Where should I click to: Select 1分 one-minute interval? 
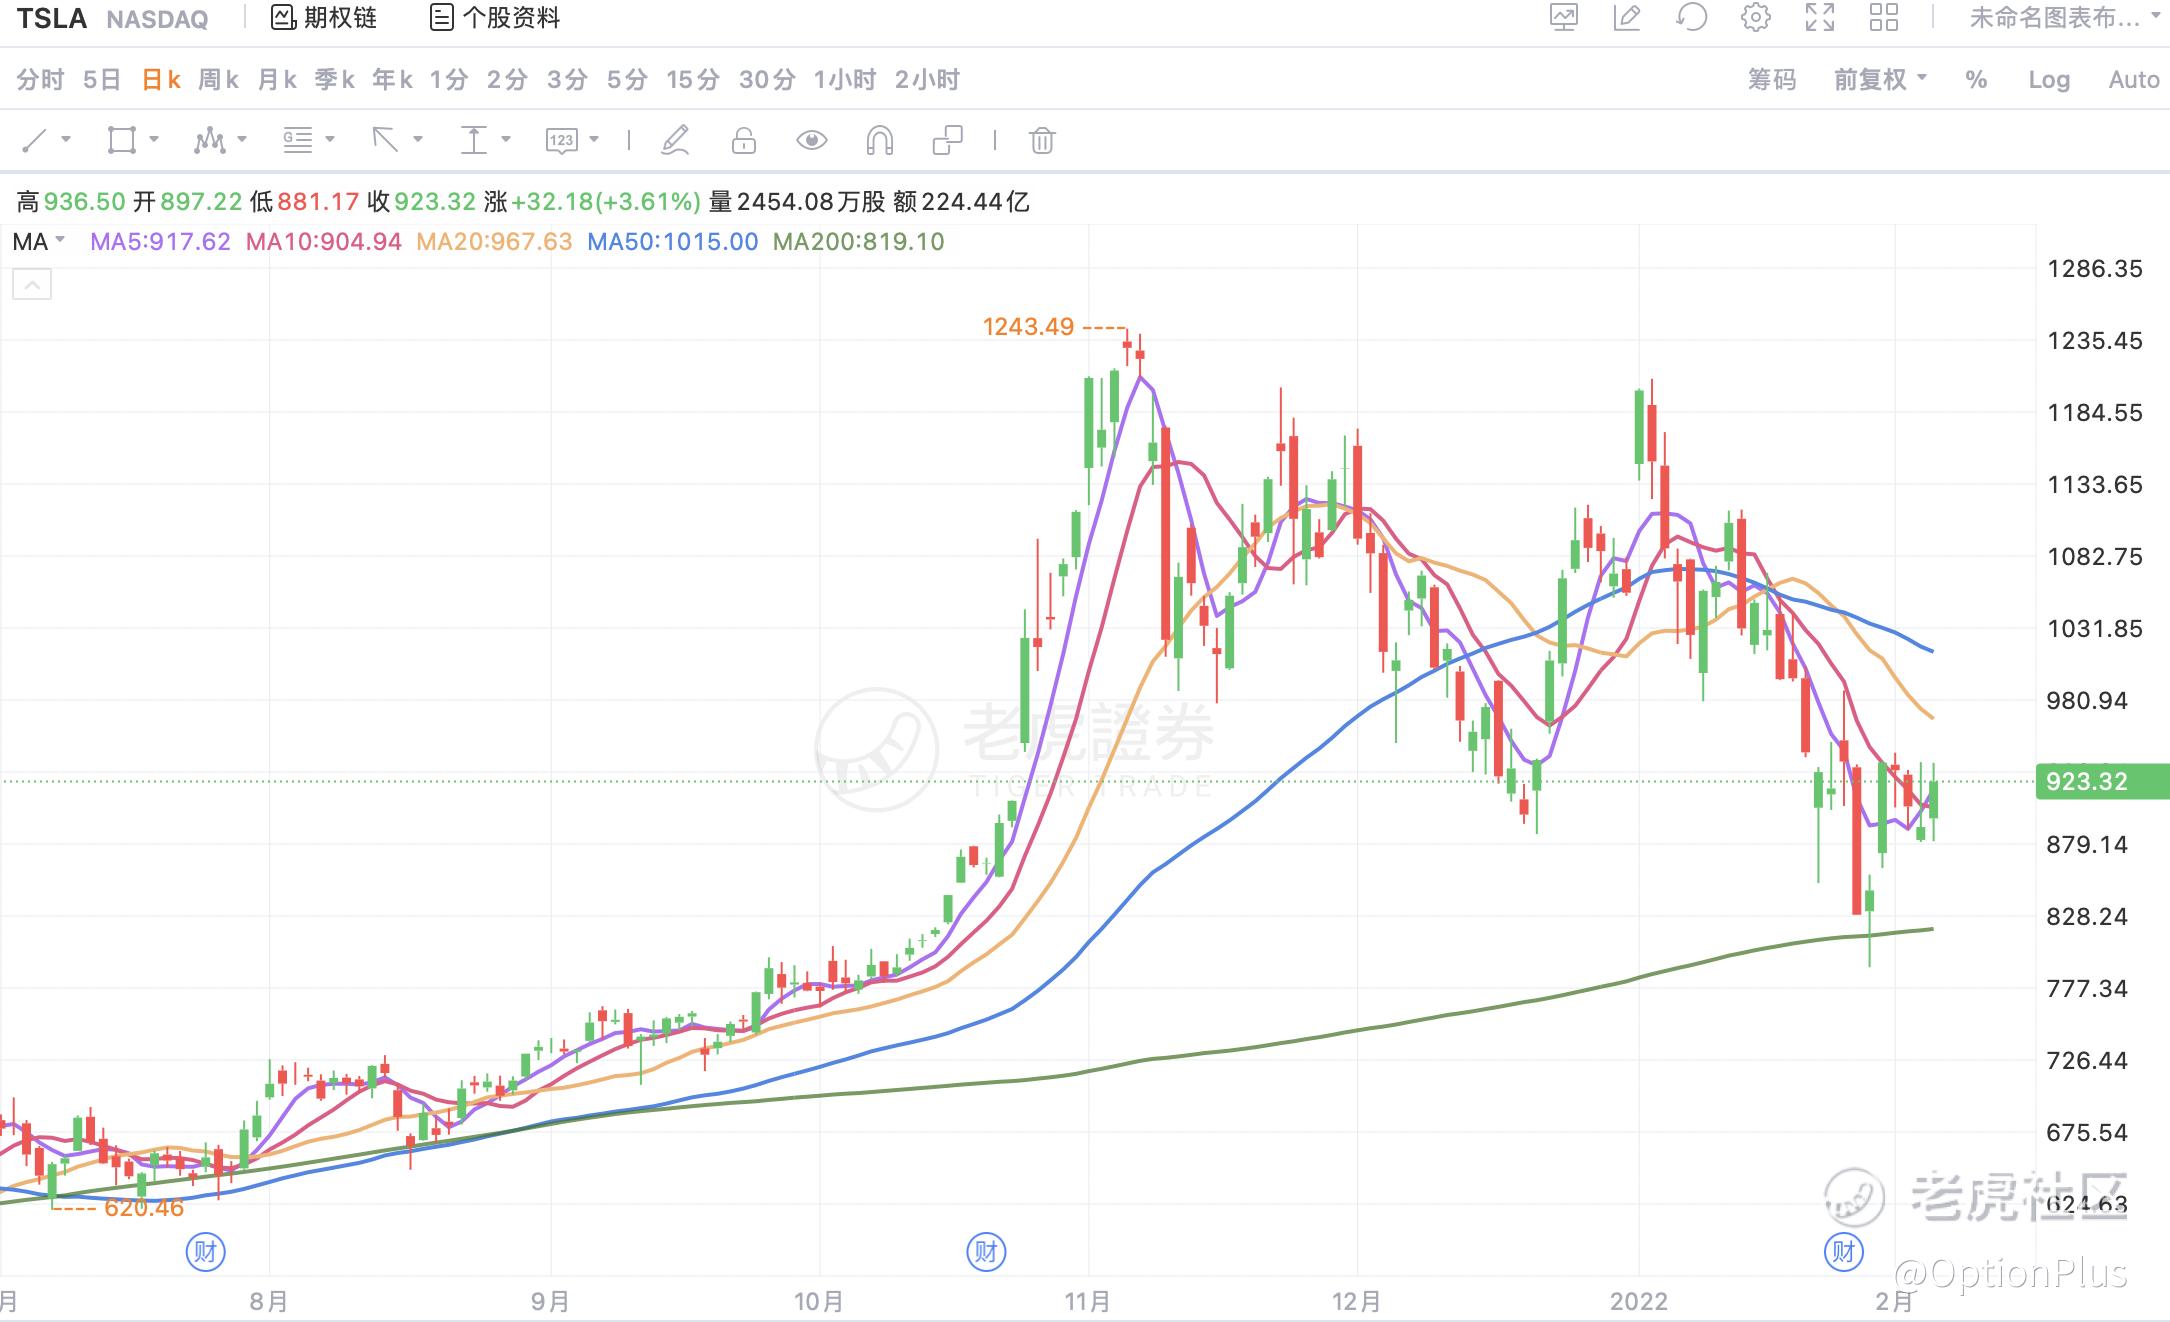(449, 80)
